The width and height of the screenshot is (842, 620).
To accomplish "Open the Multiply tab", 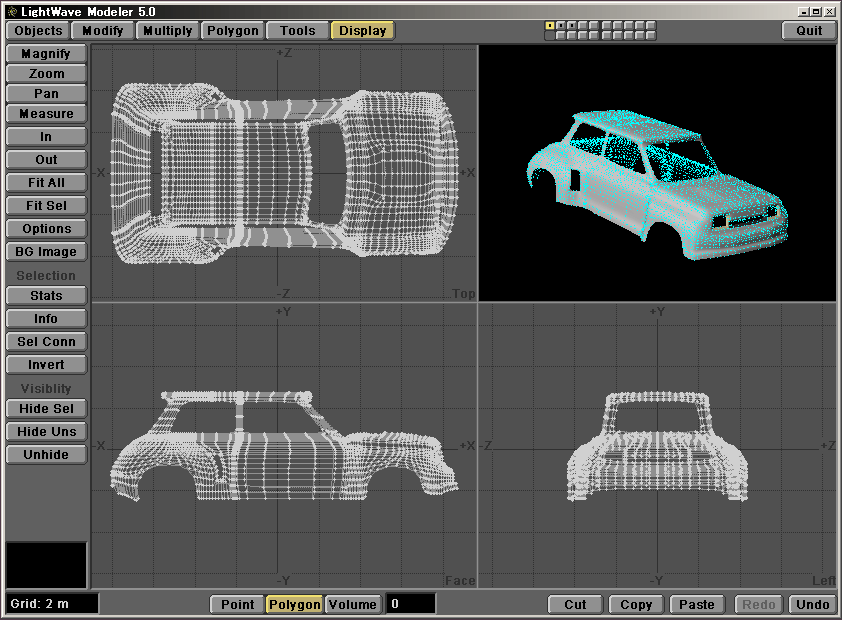I will (168, 31).
